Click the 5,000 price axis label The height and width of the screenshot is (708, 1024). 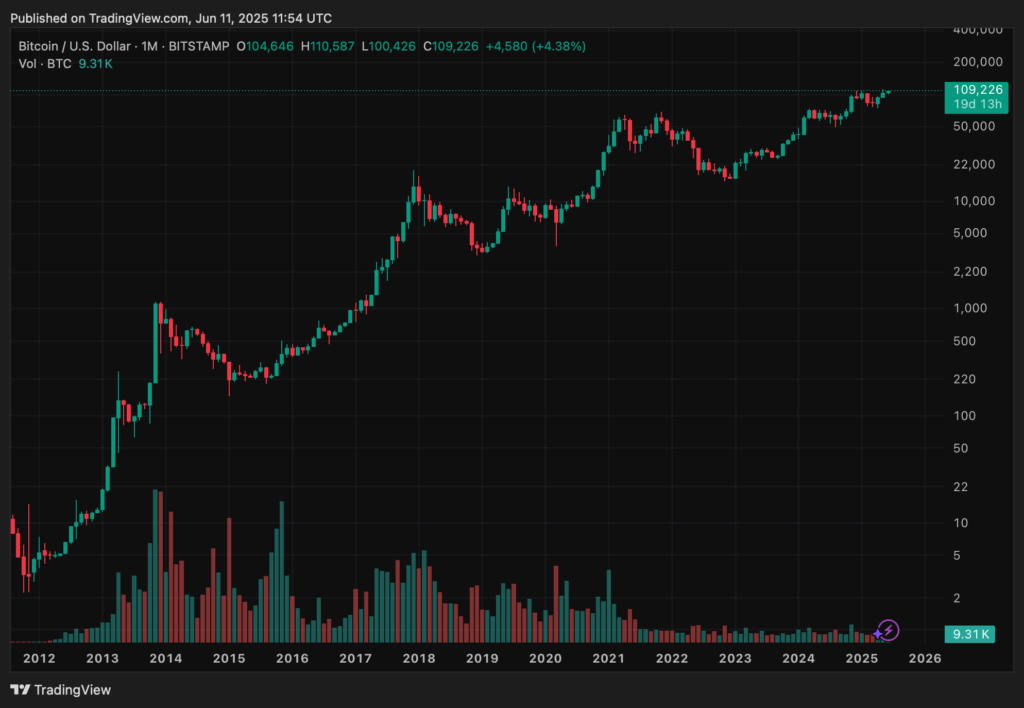click(x=970, y=233)
